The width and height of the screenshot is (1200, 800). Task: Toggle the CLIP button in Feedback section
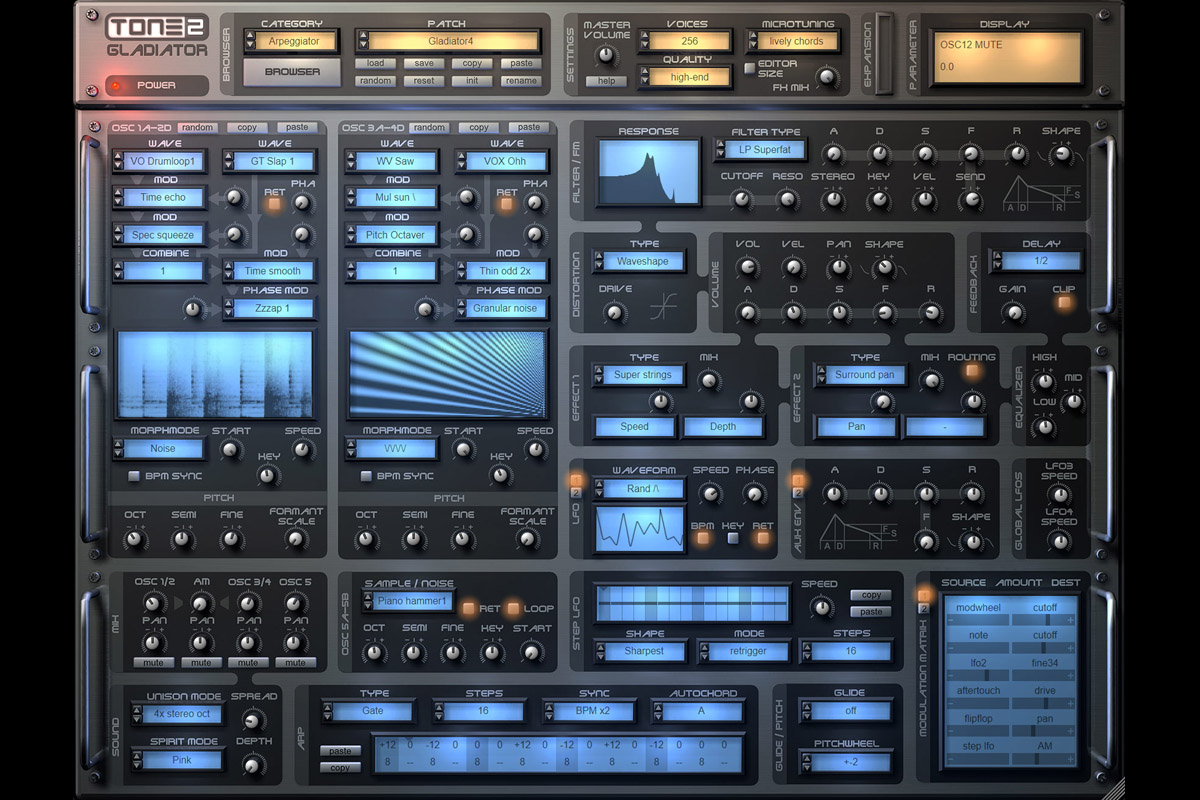pos(1063,301)
